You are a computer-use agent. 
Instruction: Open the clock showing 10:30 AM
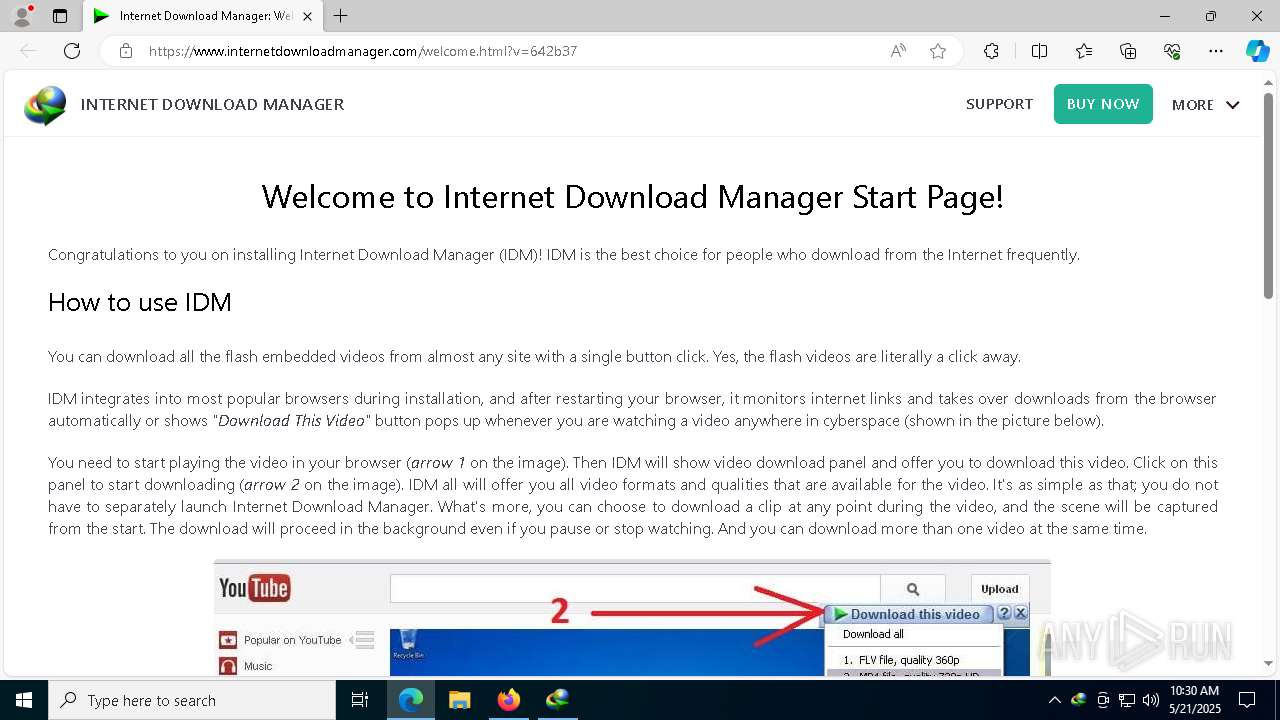pyautogui.click(x=1194, y=700)
